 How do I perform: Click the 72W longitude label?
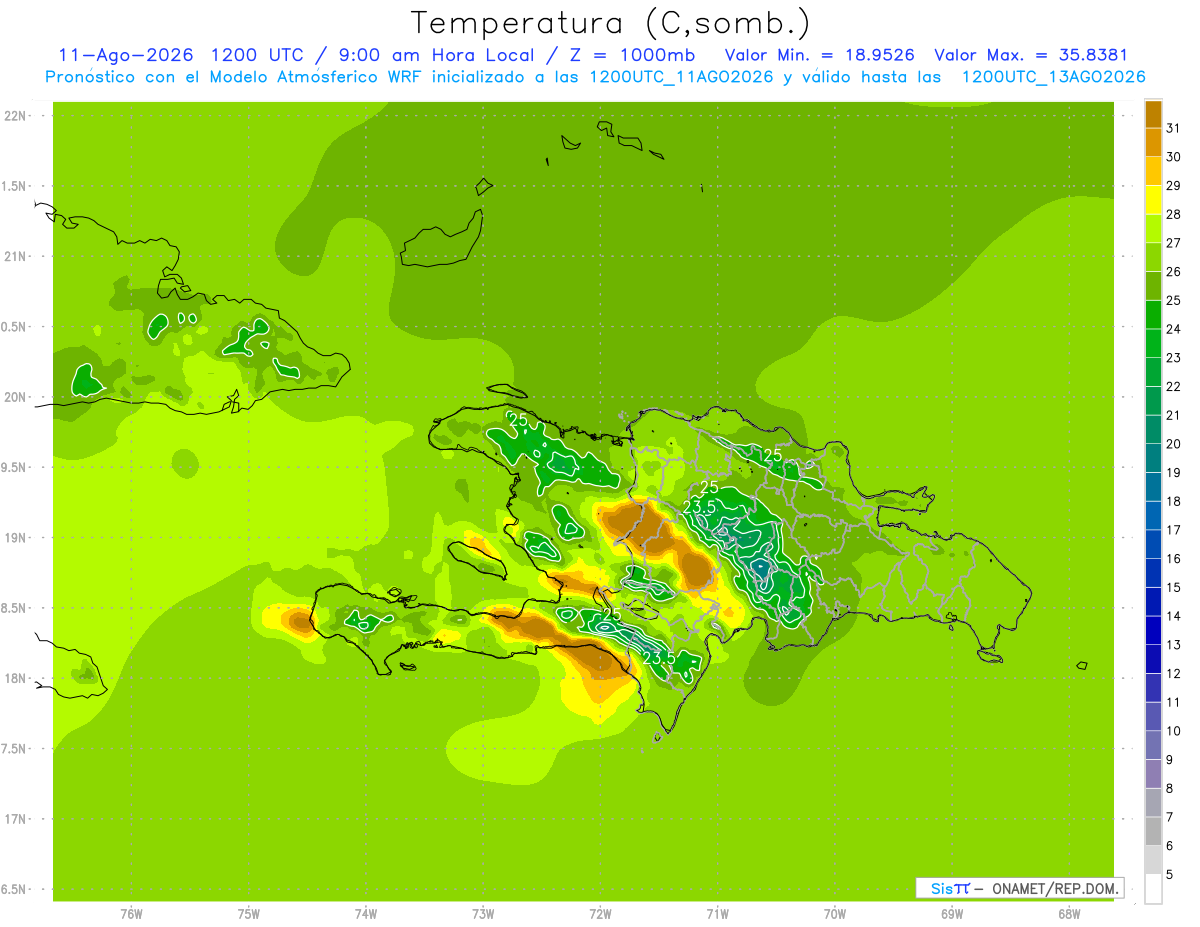(x=600, y=913)
